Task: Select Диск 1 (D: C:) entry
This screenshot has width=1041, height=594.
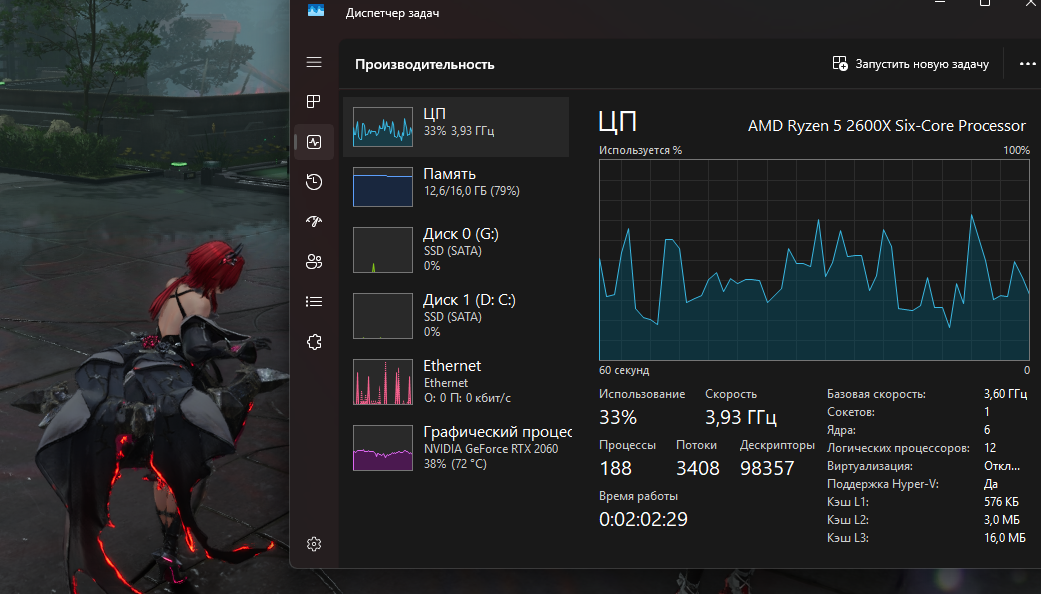Action: tap(456, 315)
